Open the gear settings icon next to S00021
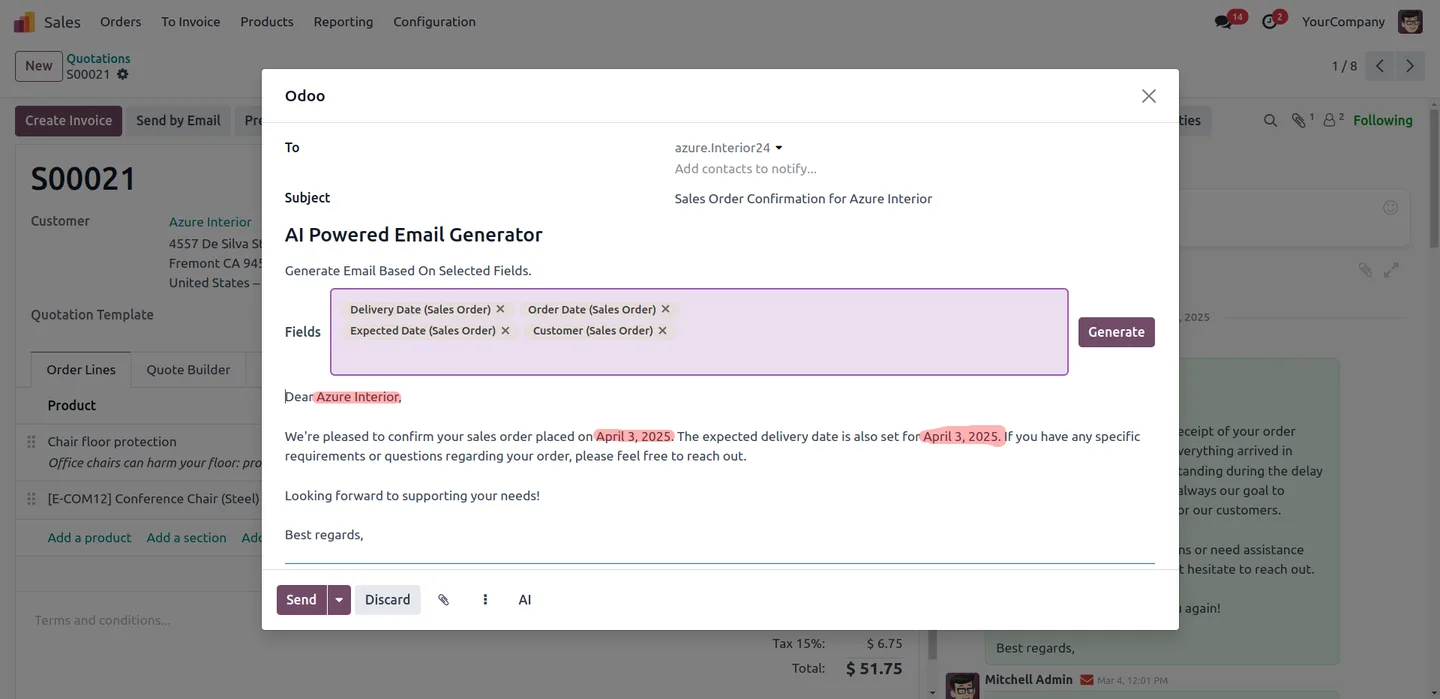The height and width of the screenshot is (699, 1440). coord(123,74)
